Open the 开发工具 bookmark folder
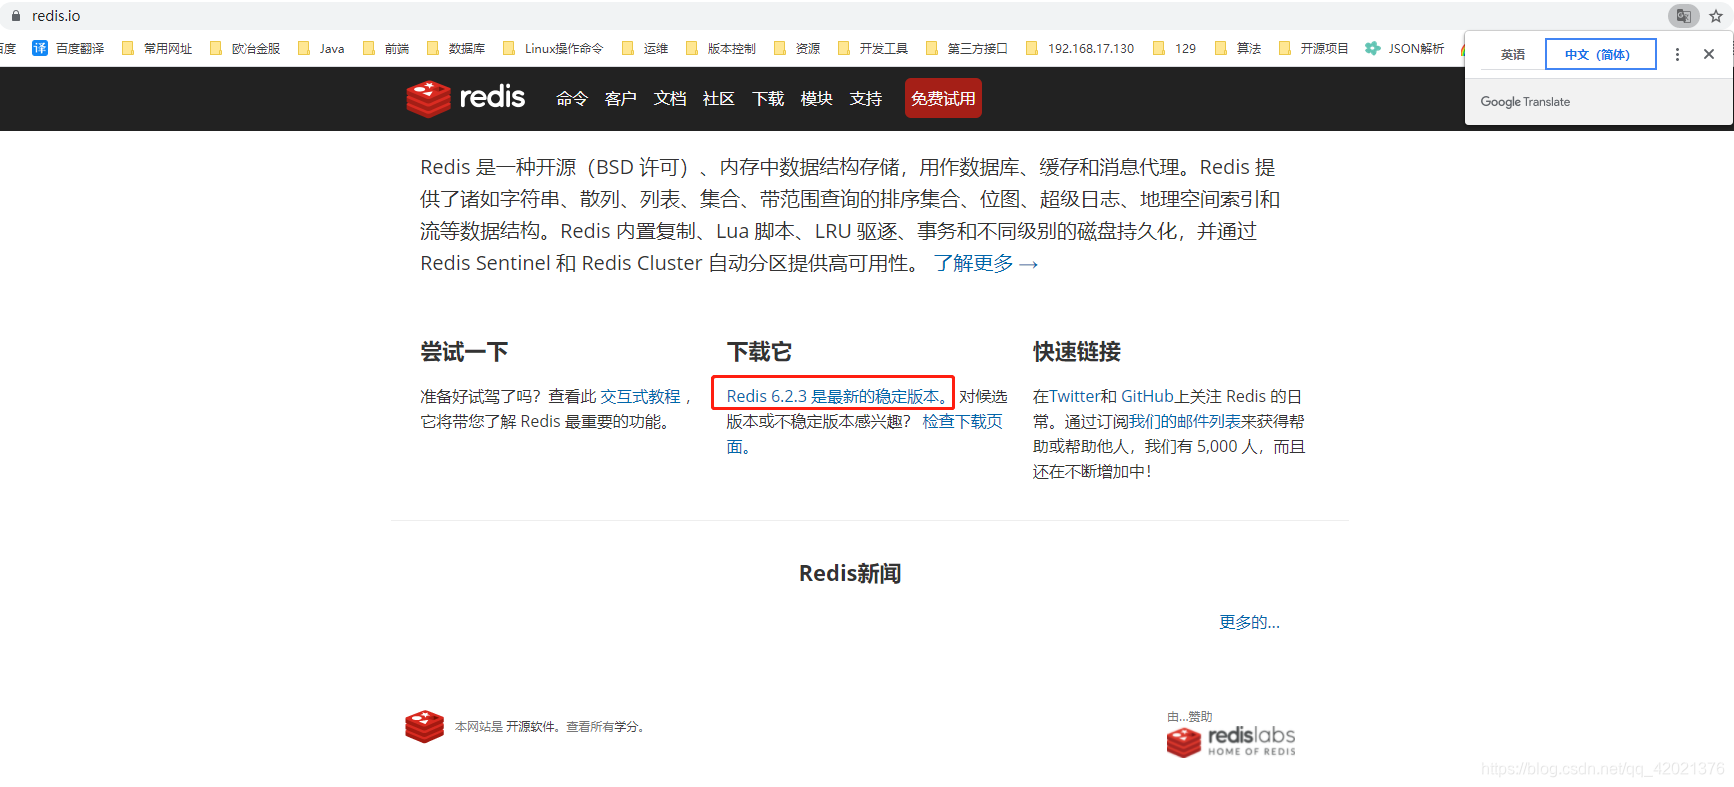The image size is (1734, 787). 873,48
